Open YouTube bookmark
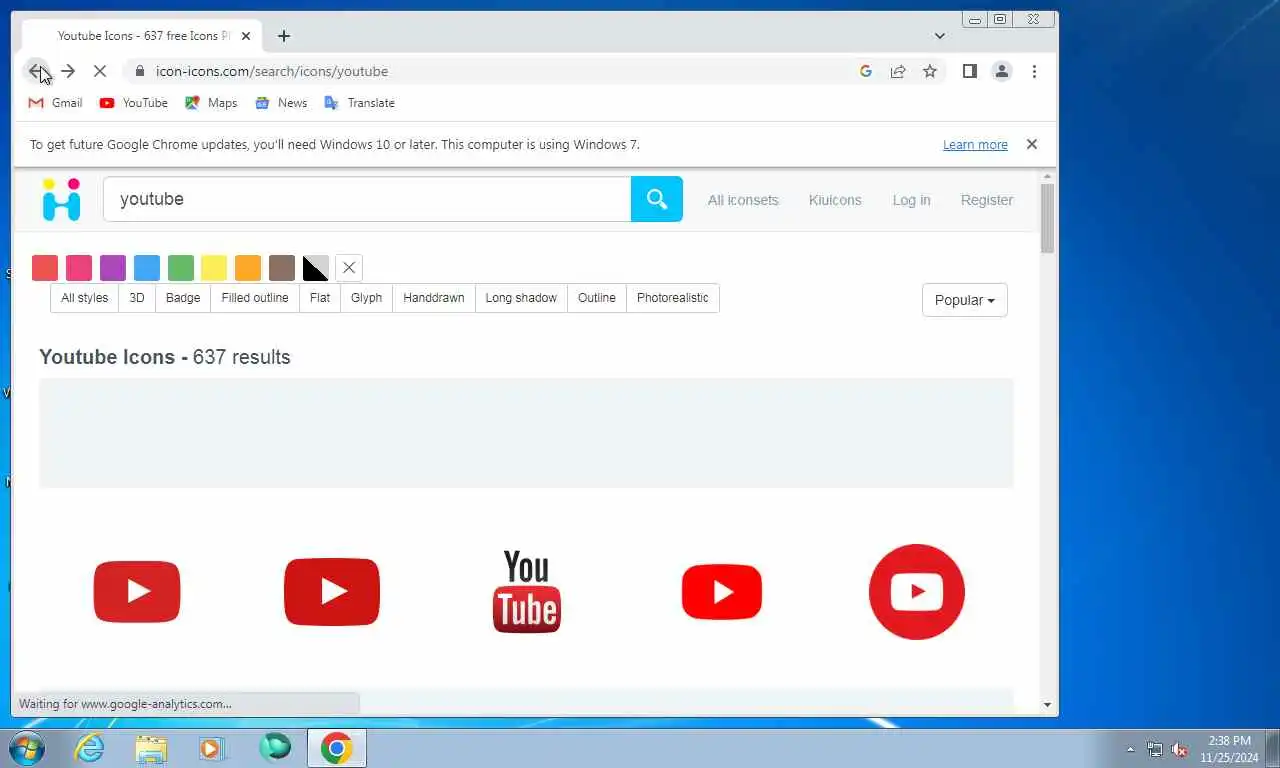 [x=133, y=103]
